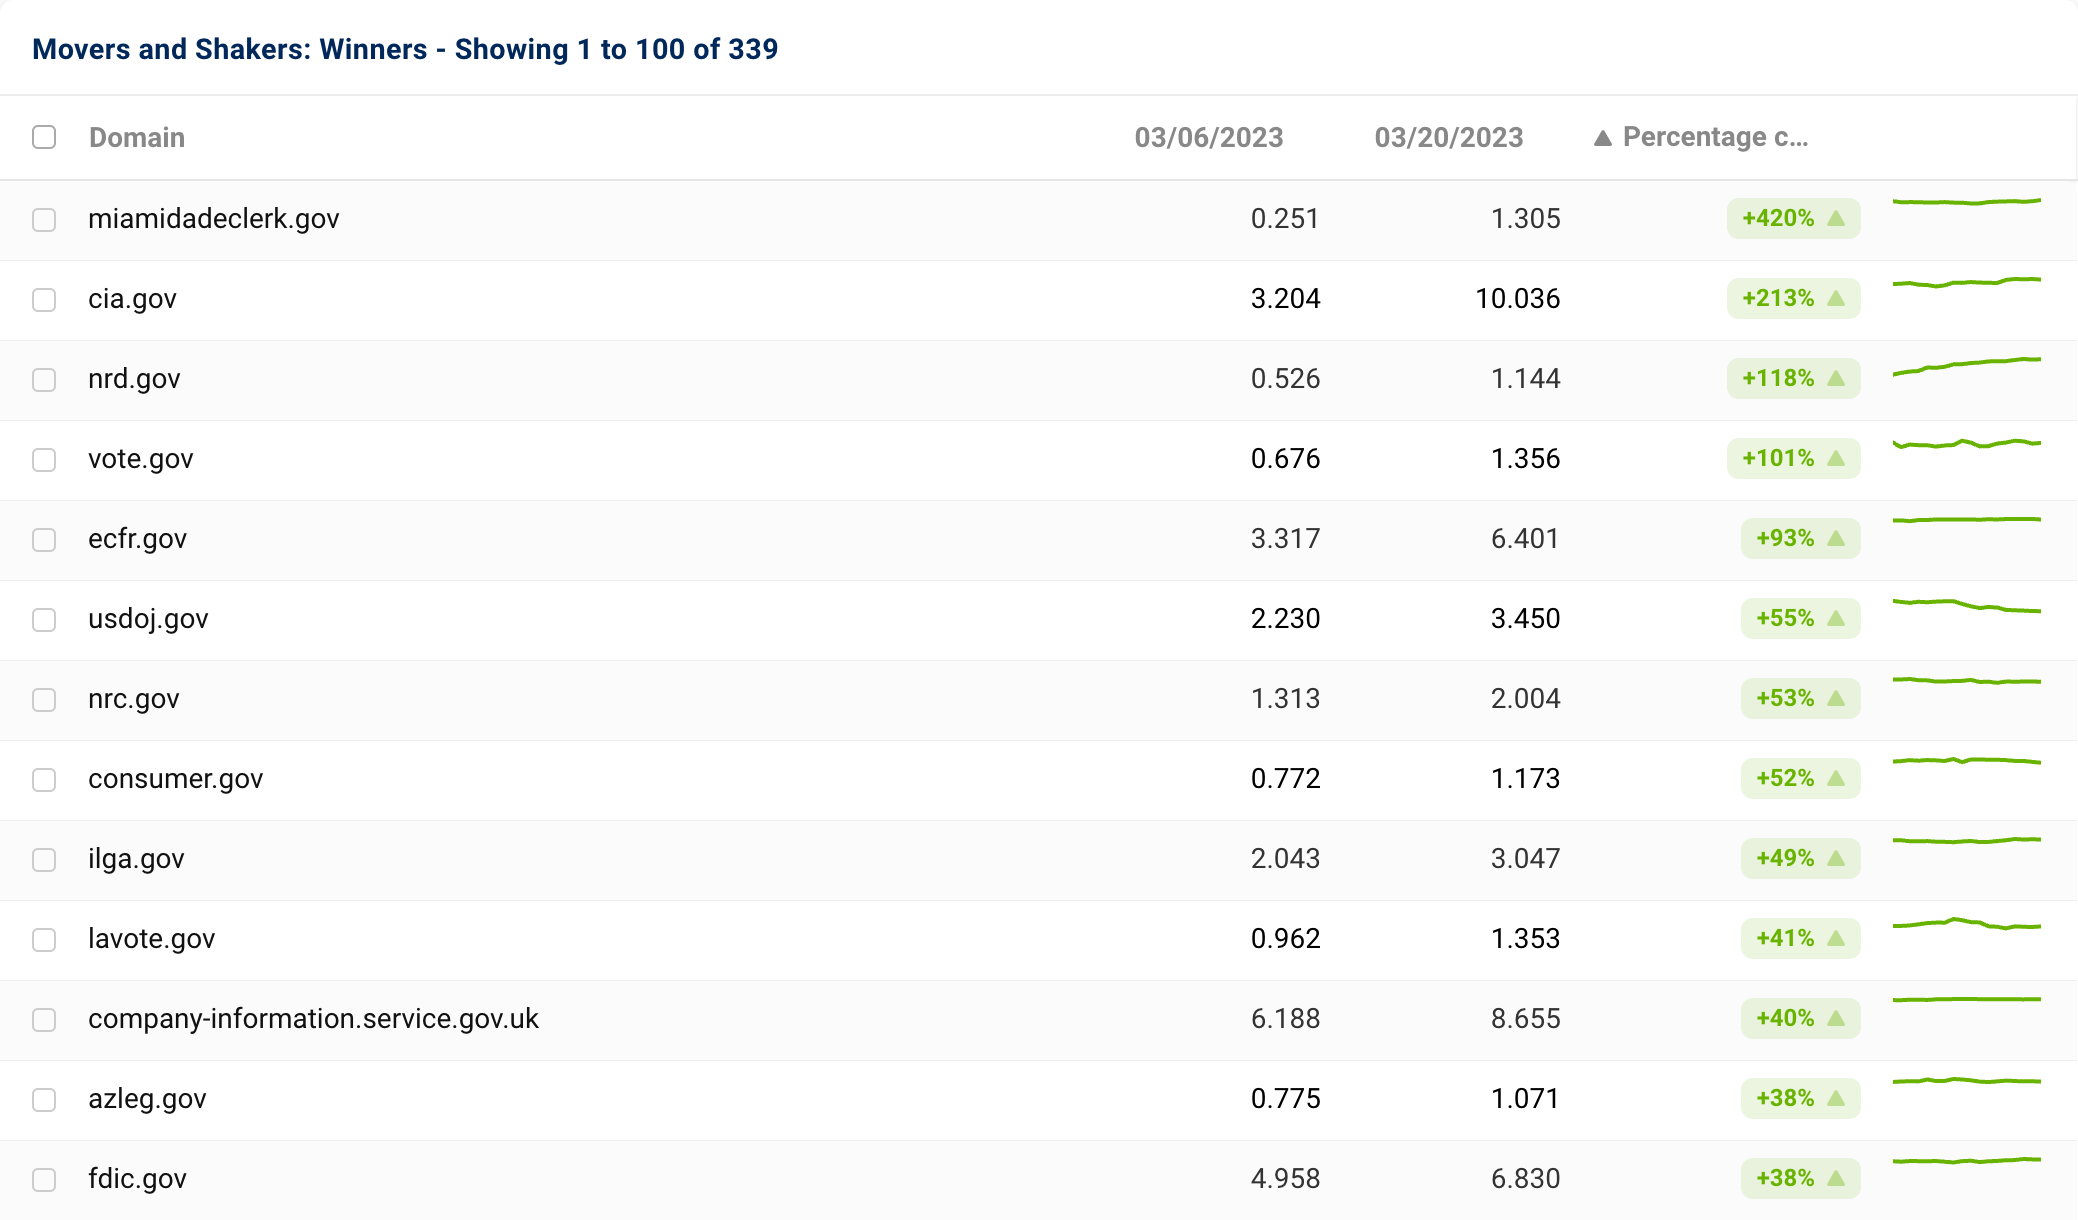Click the 4.958 value for fdic.gov

coord(1286,1178)
